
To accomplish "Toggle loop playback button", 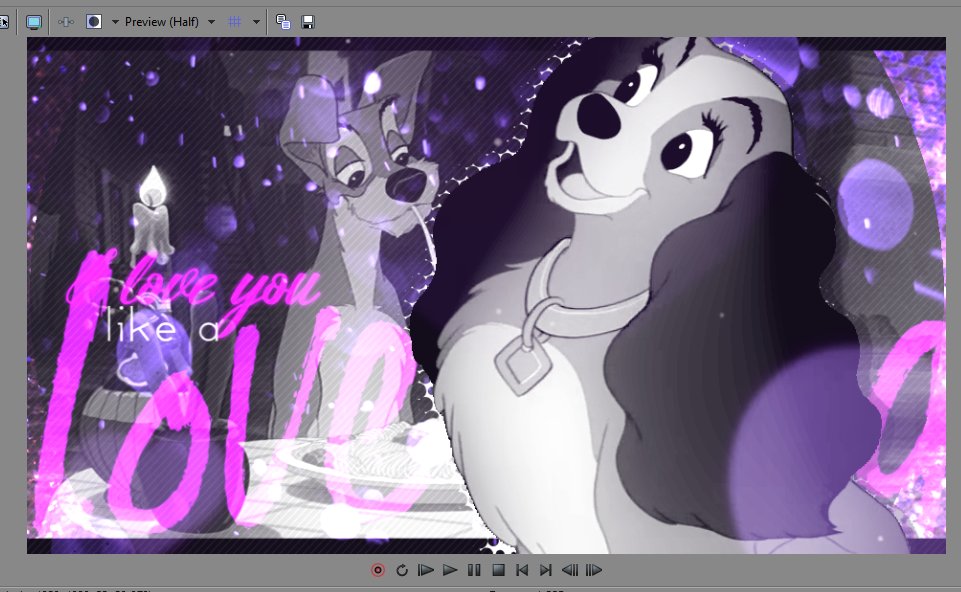I will 401,570.
